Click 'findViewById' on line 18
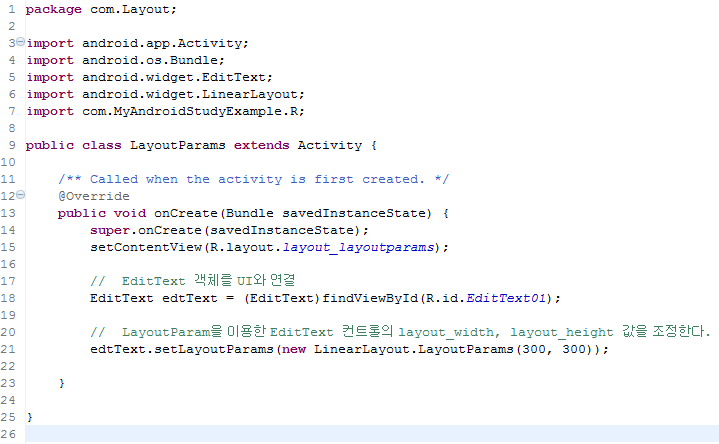This screenshot has width=719, height=444. [x=370, y=298]
